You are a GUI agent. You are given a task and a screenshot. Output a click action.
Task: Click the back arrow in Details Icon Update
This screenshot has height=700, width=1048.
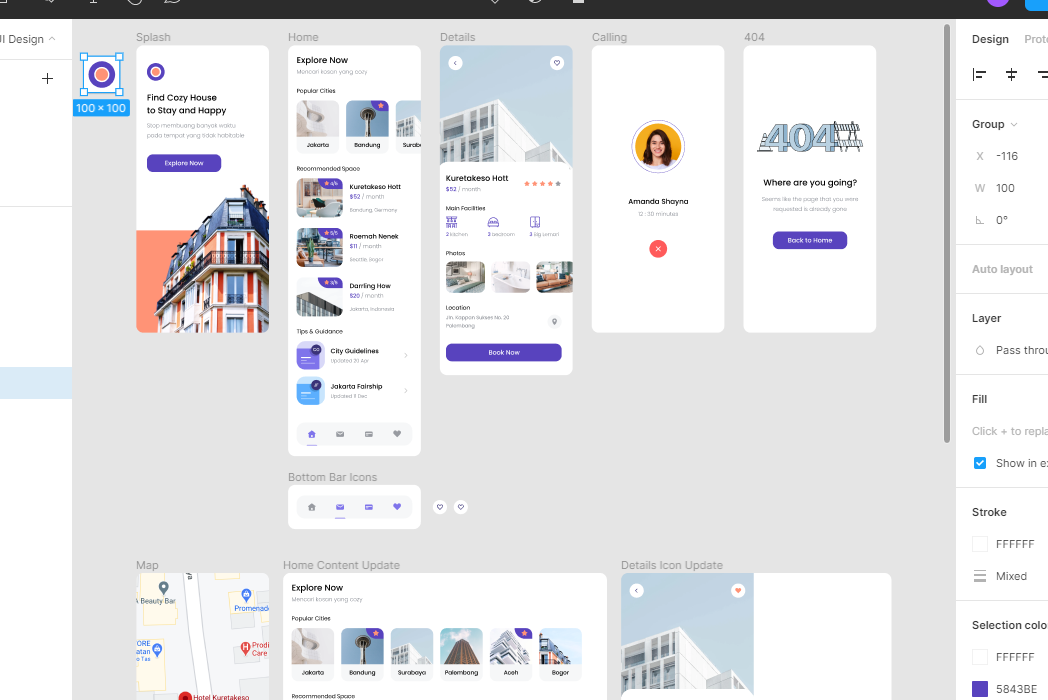coord(636,590)
